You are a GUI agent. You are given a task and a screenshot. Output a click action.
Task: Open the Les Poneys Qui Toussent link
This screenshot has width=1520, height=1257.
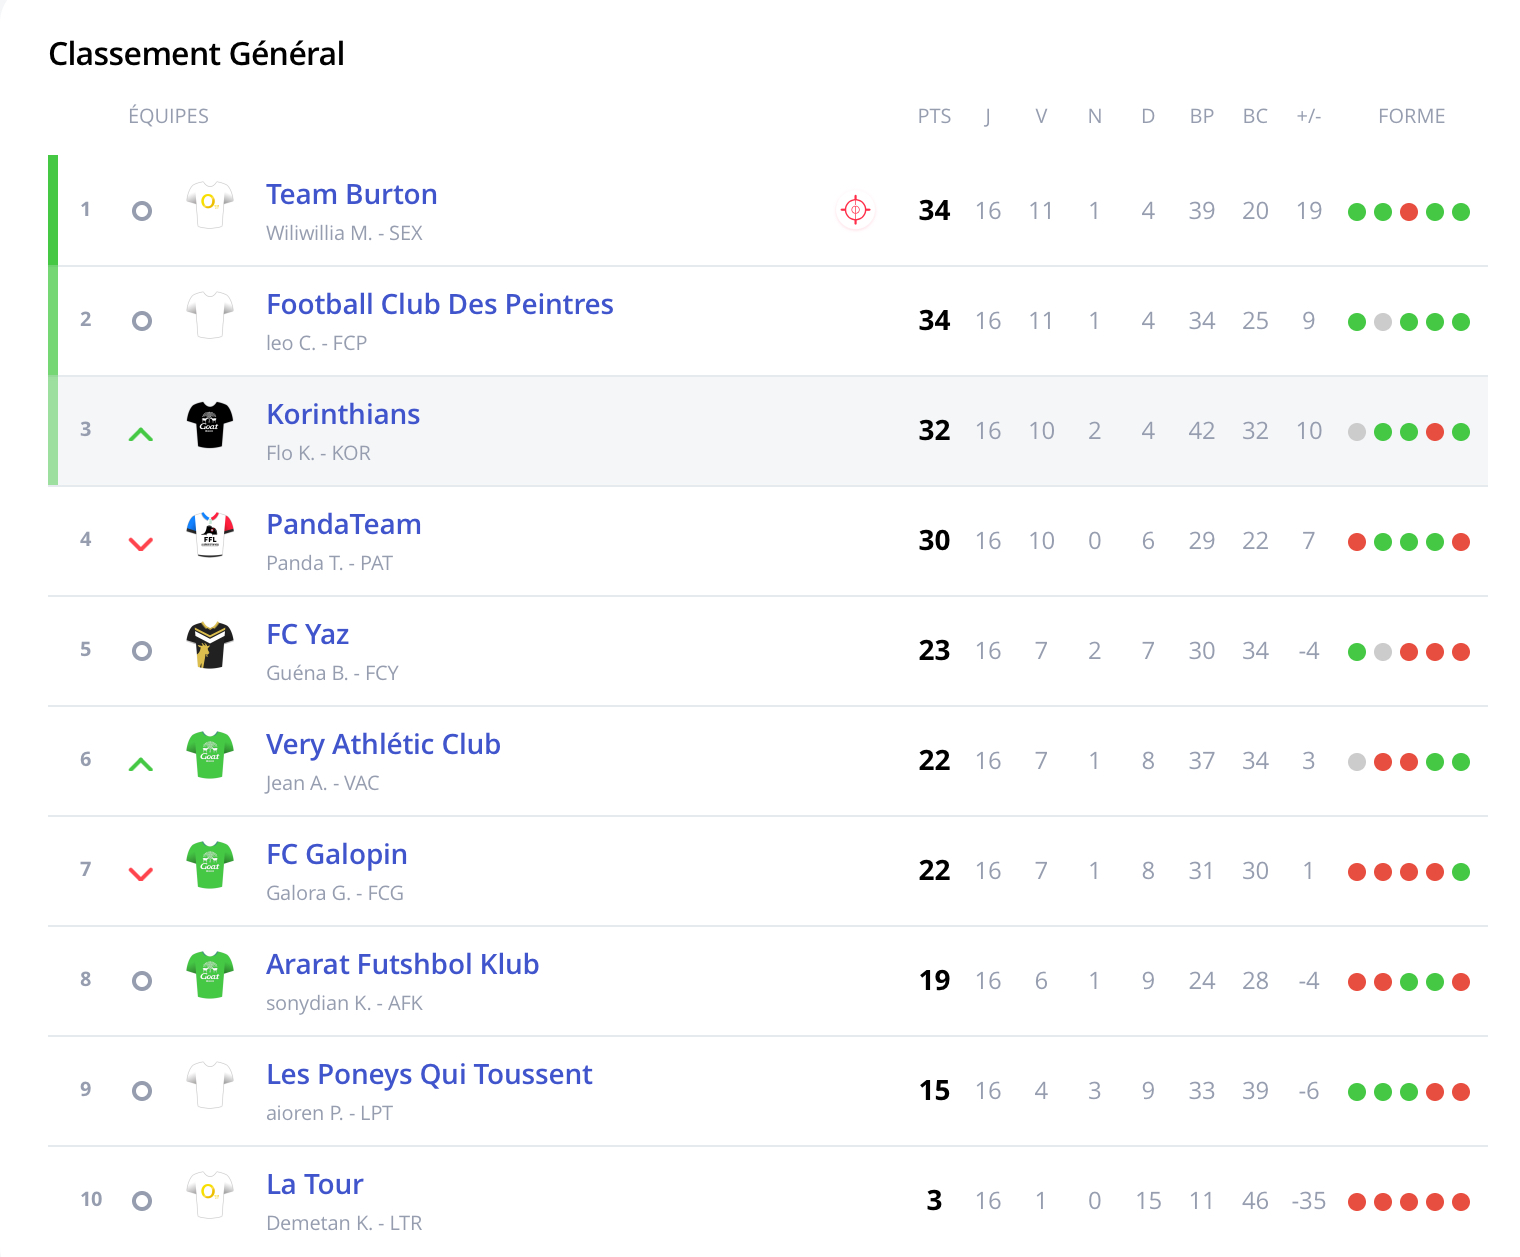click(429, 1074)
